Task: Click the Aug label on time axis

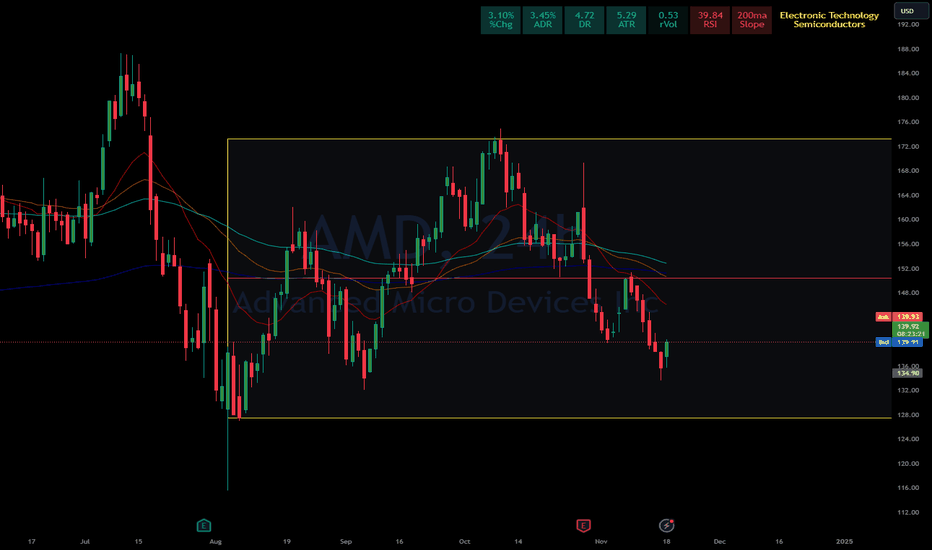Action: click(215, 542)
